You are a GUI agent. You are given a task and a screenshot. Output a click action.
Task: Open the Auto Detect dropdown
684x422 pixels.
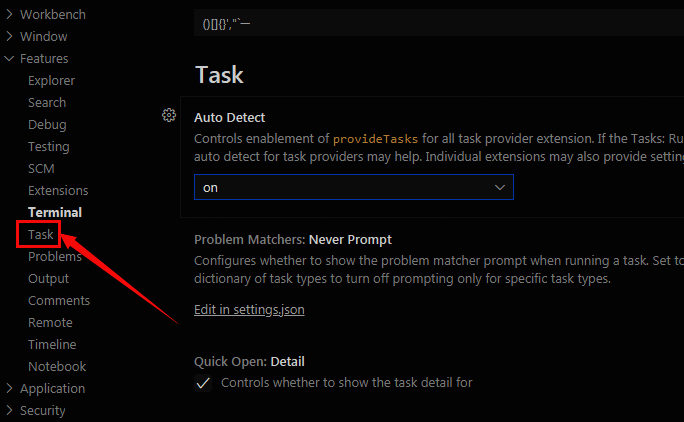(353, 187)
